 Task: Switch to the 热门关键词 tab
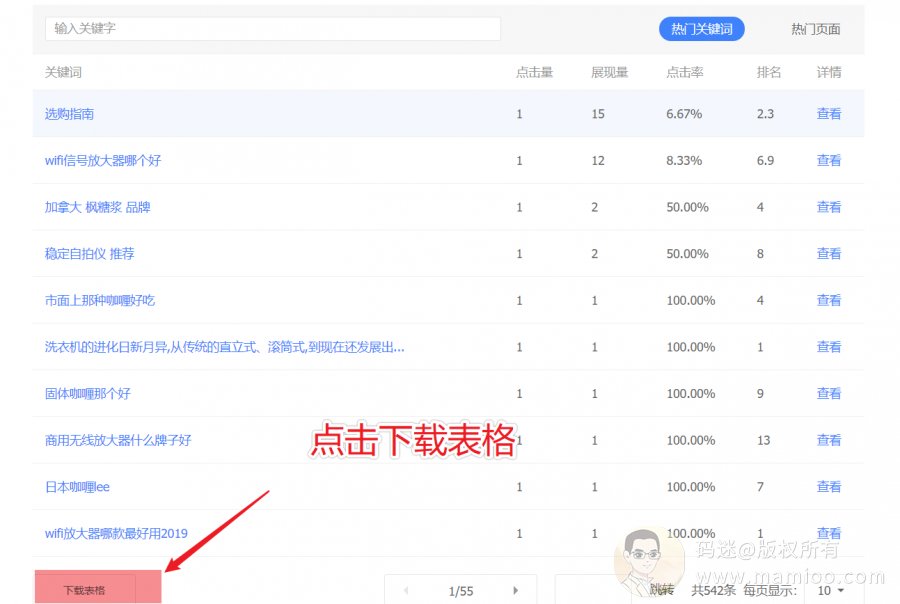[701, 29]
